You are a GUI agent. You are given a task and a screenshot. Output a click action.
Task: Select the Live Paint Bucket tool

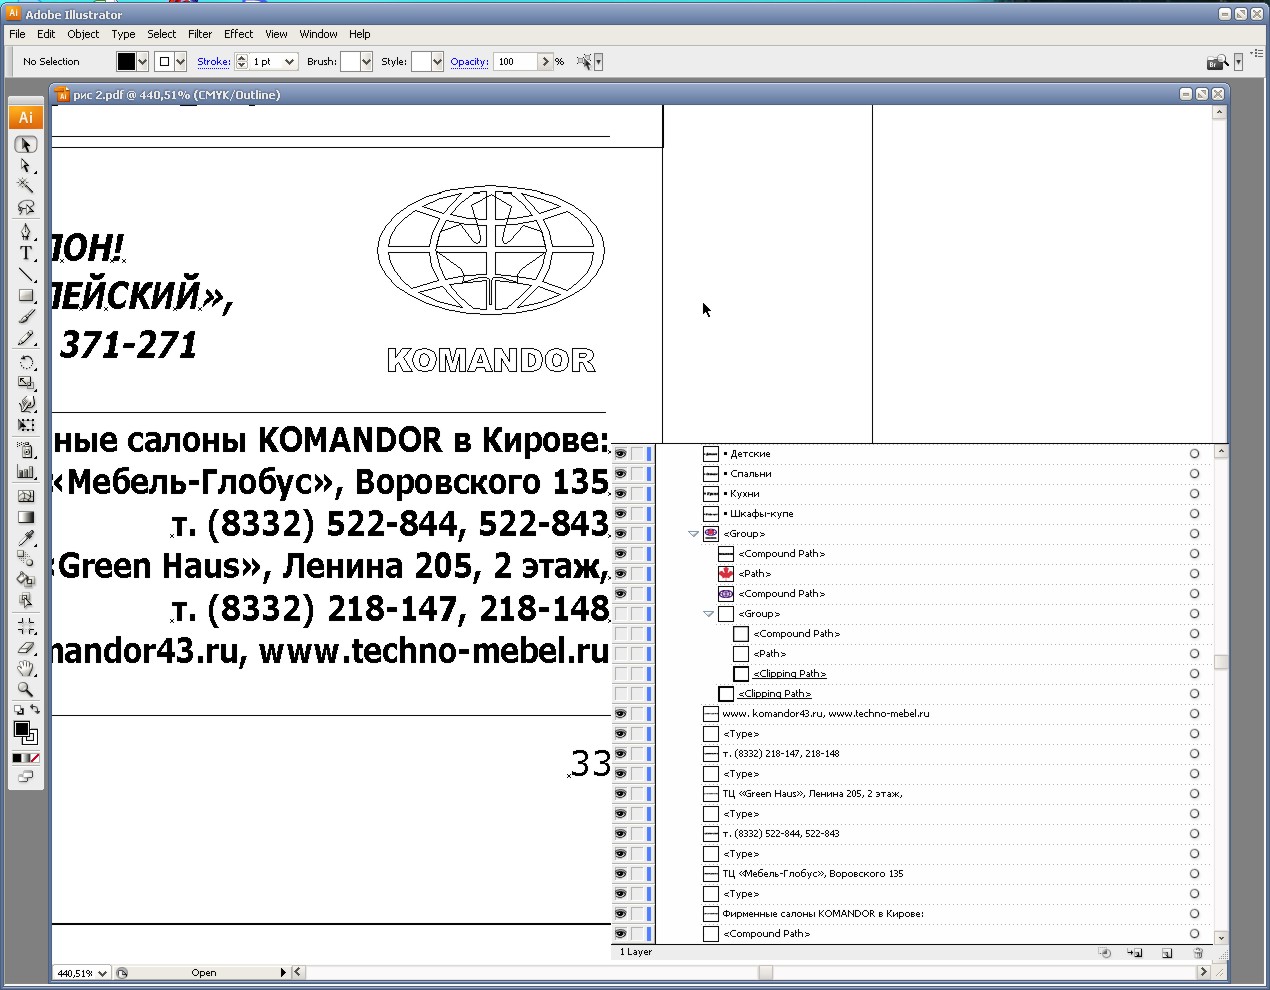pos(26,580)
